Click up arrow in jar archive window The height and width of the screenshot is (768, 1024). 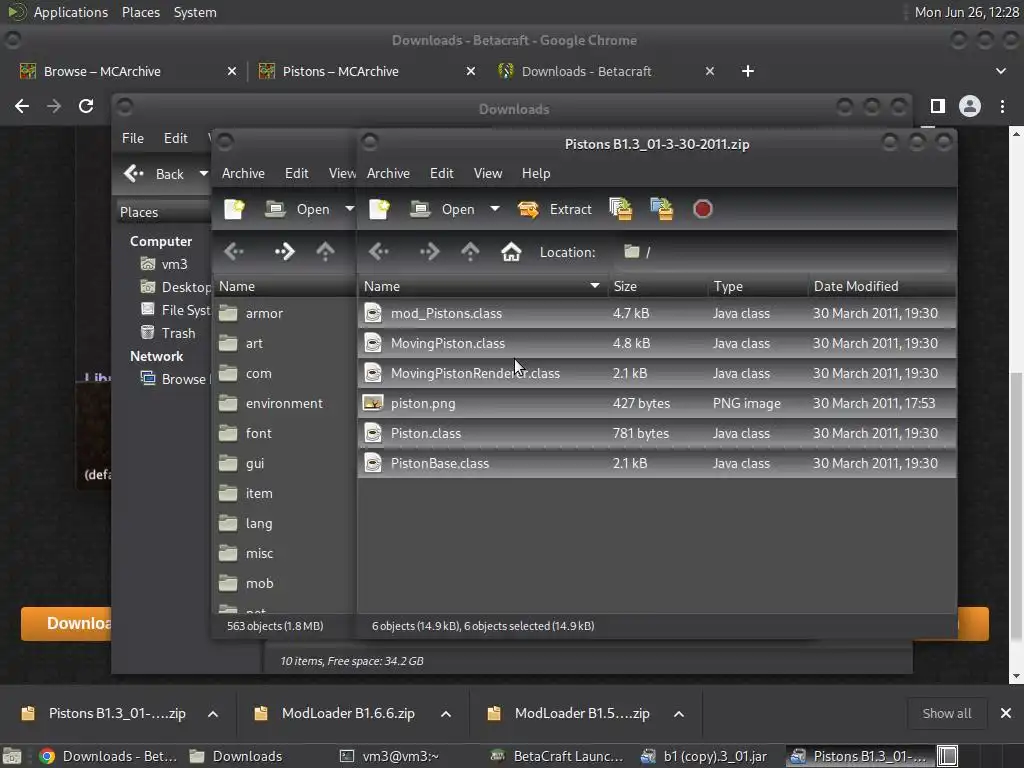click(x=325, y=252)
